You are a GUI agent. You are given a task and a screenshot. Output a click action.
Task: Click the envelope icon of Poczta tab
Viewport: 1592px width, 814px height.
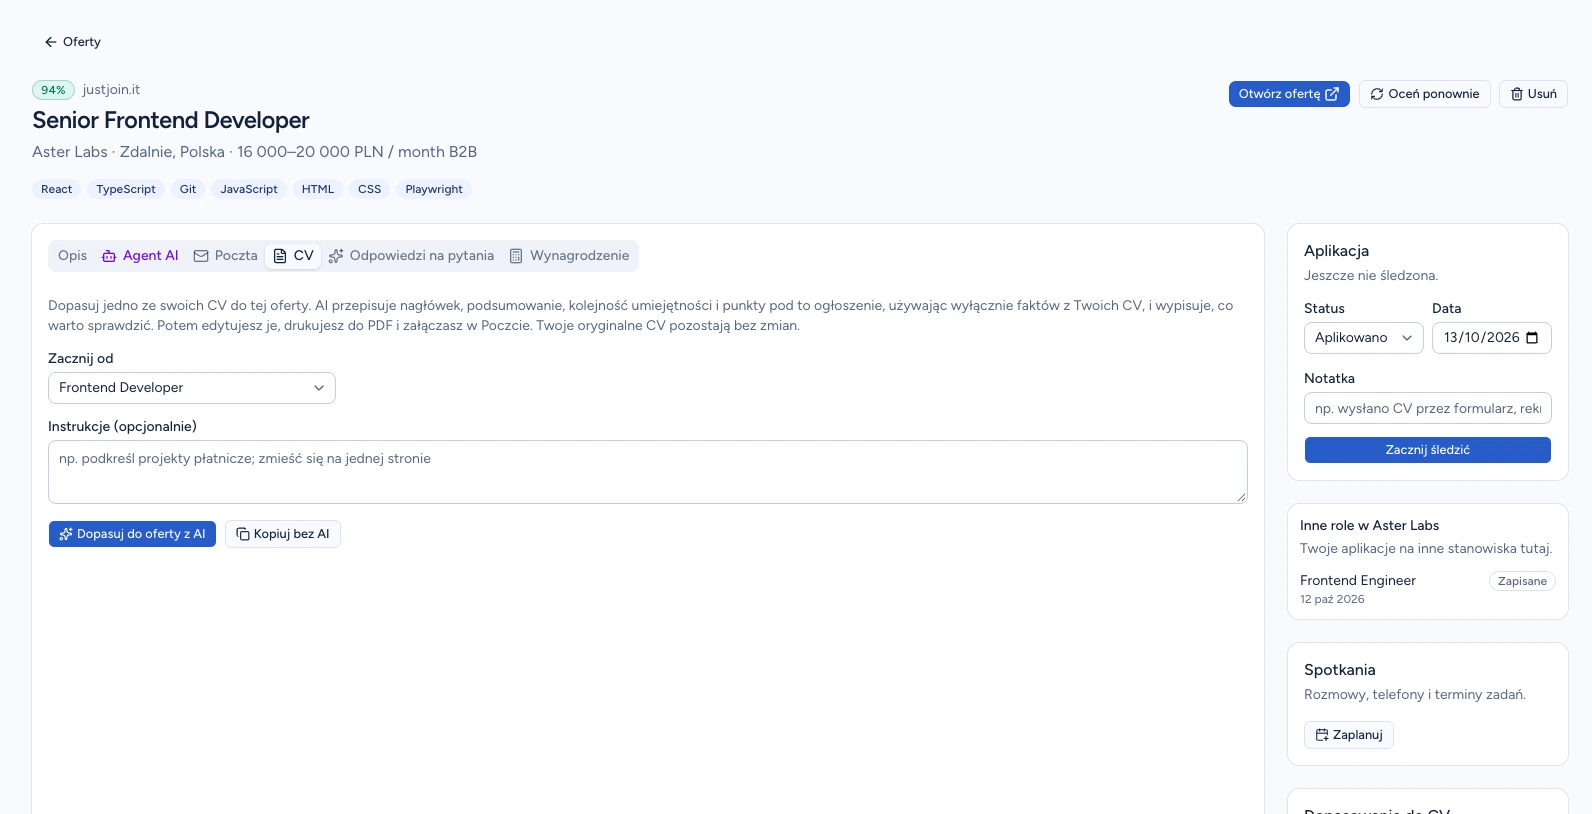coord(201,256)
